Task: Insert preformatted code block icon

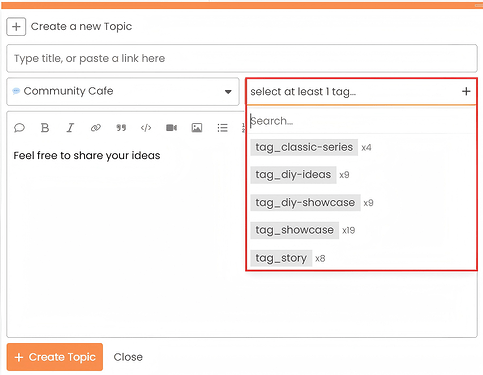Action: pos(146,128)
